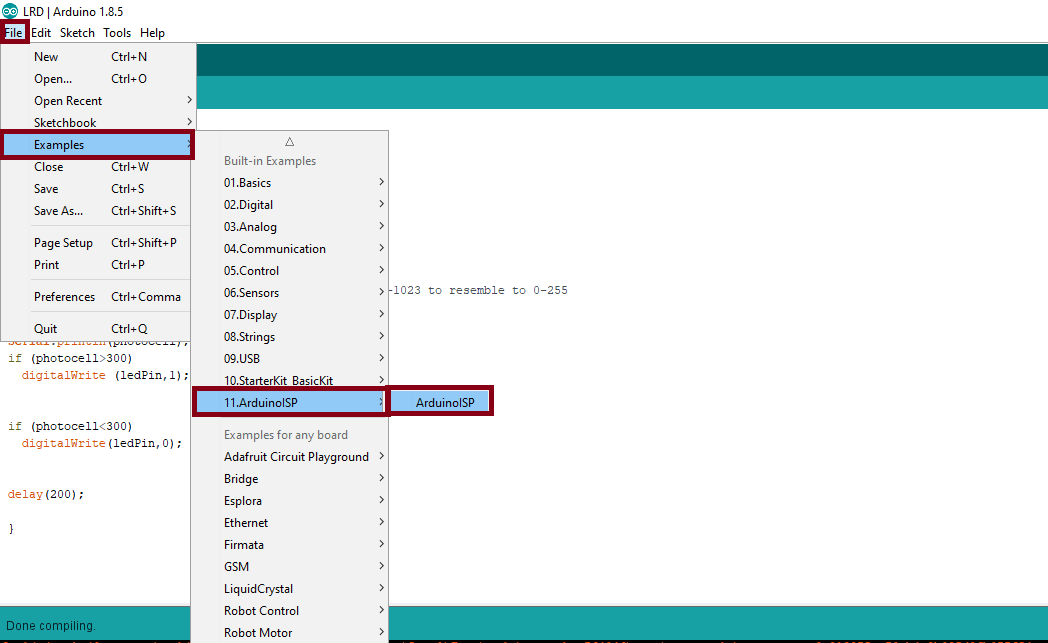1048x643 pixels.
Task: Expand Adafruit Circuit Playground examples
Action: click(x=290, y=457)
